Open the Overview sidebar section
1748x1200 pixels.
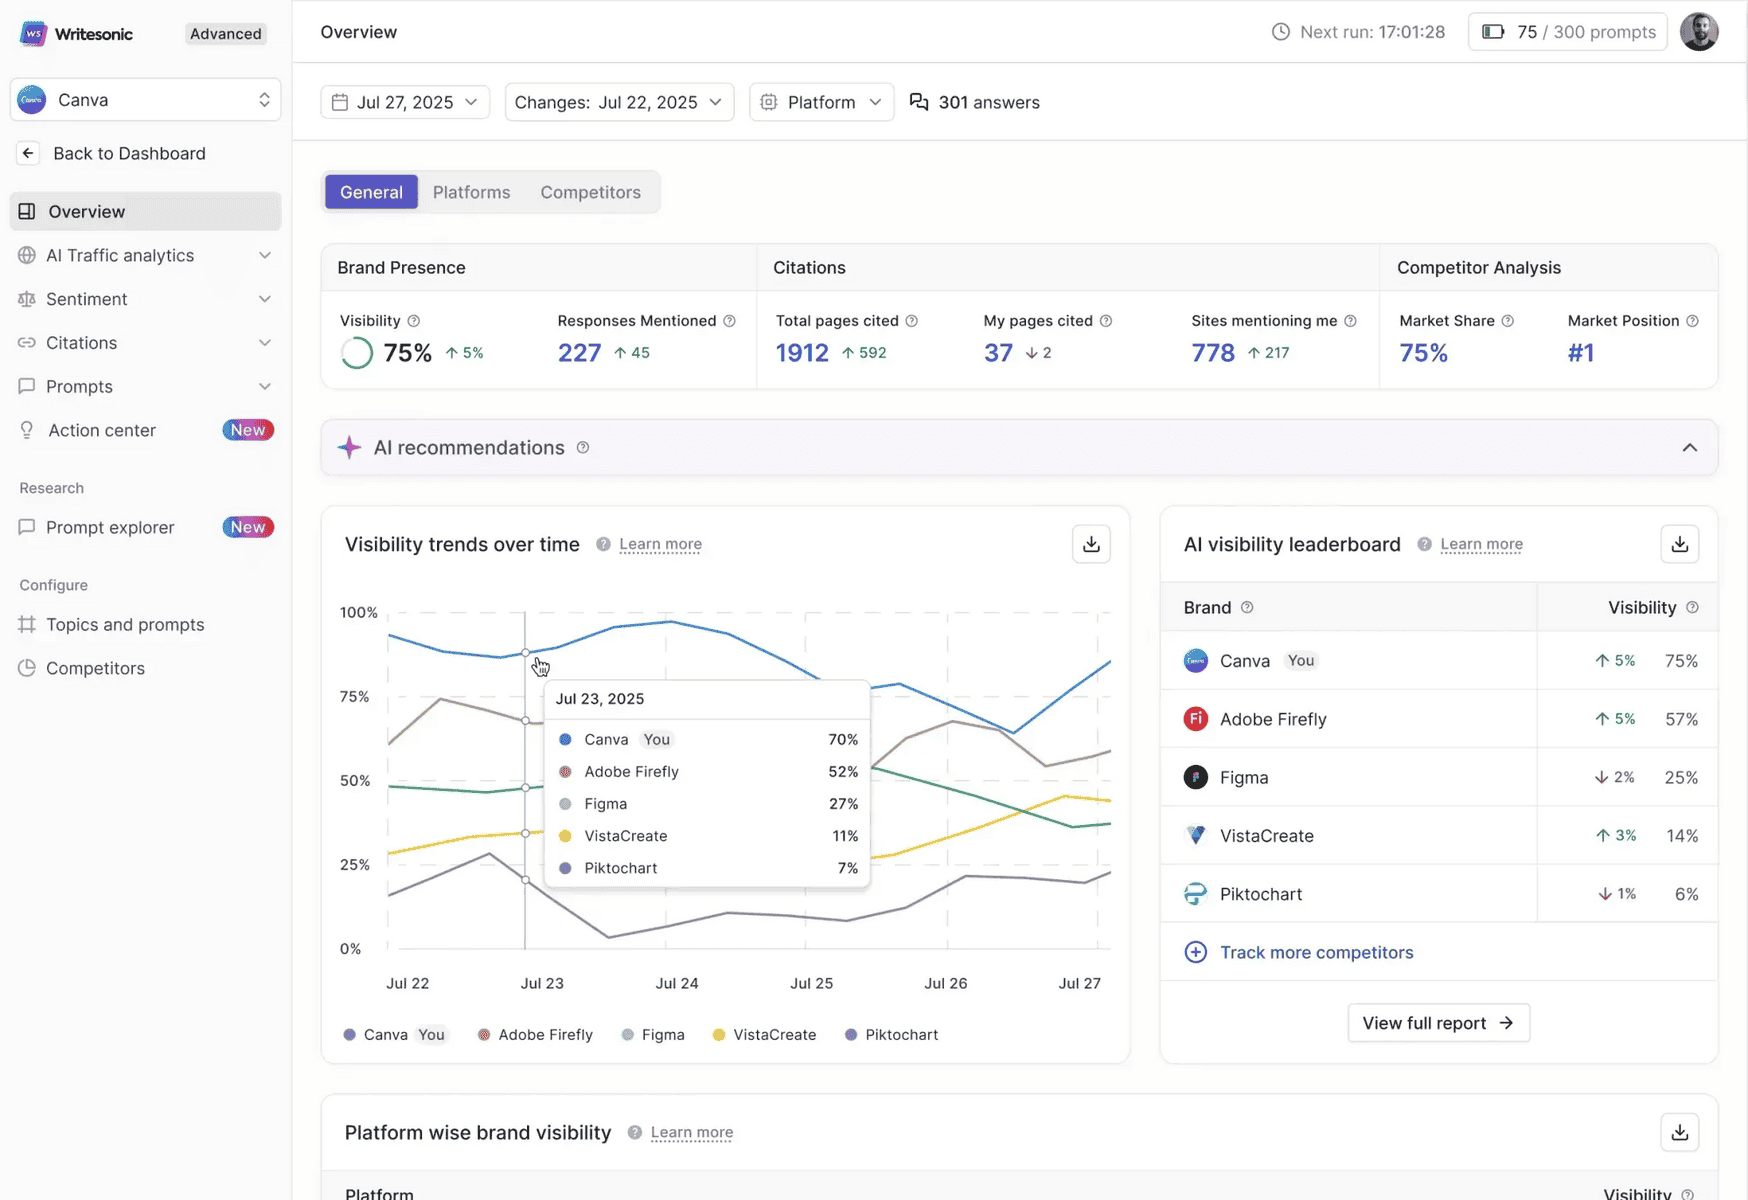click(x=85, y=211)
